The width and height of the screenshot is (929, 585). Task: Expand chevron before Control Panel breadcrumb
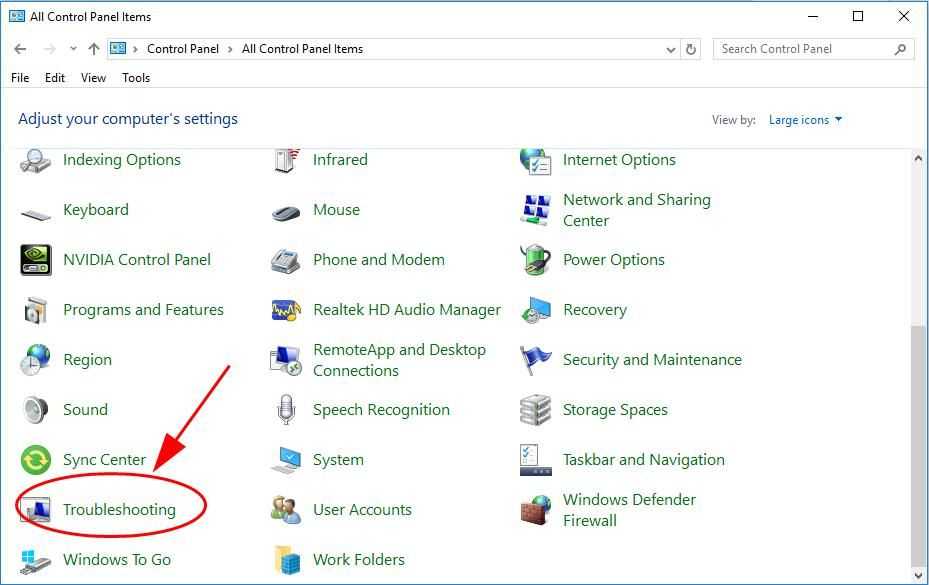coord(135,49)
